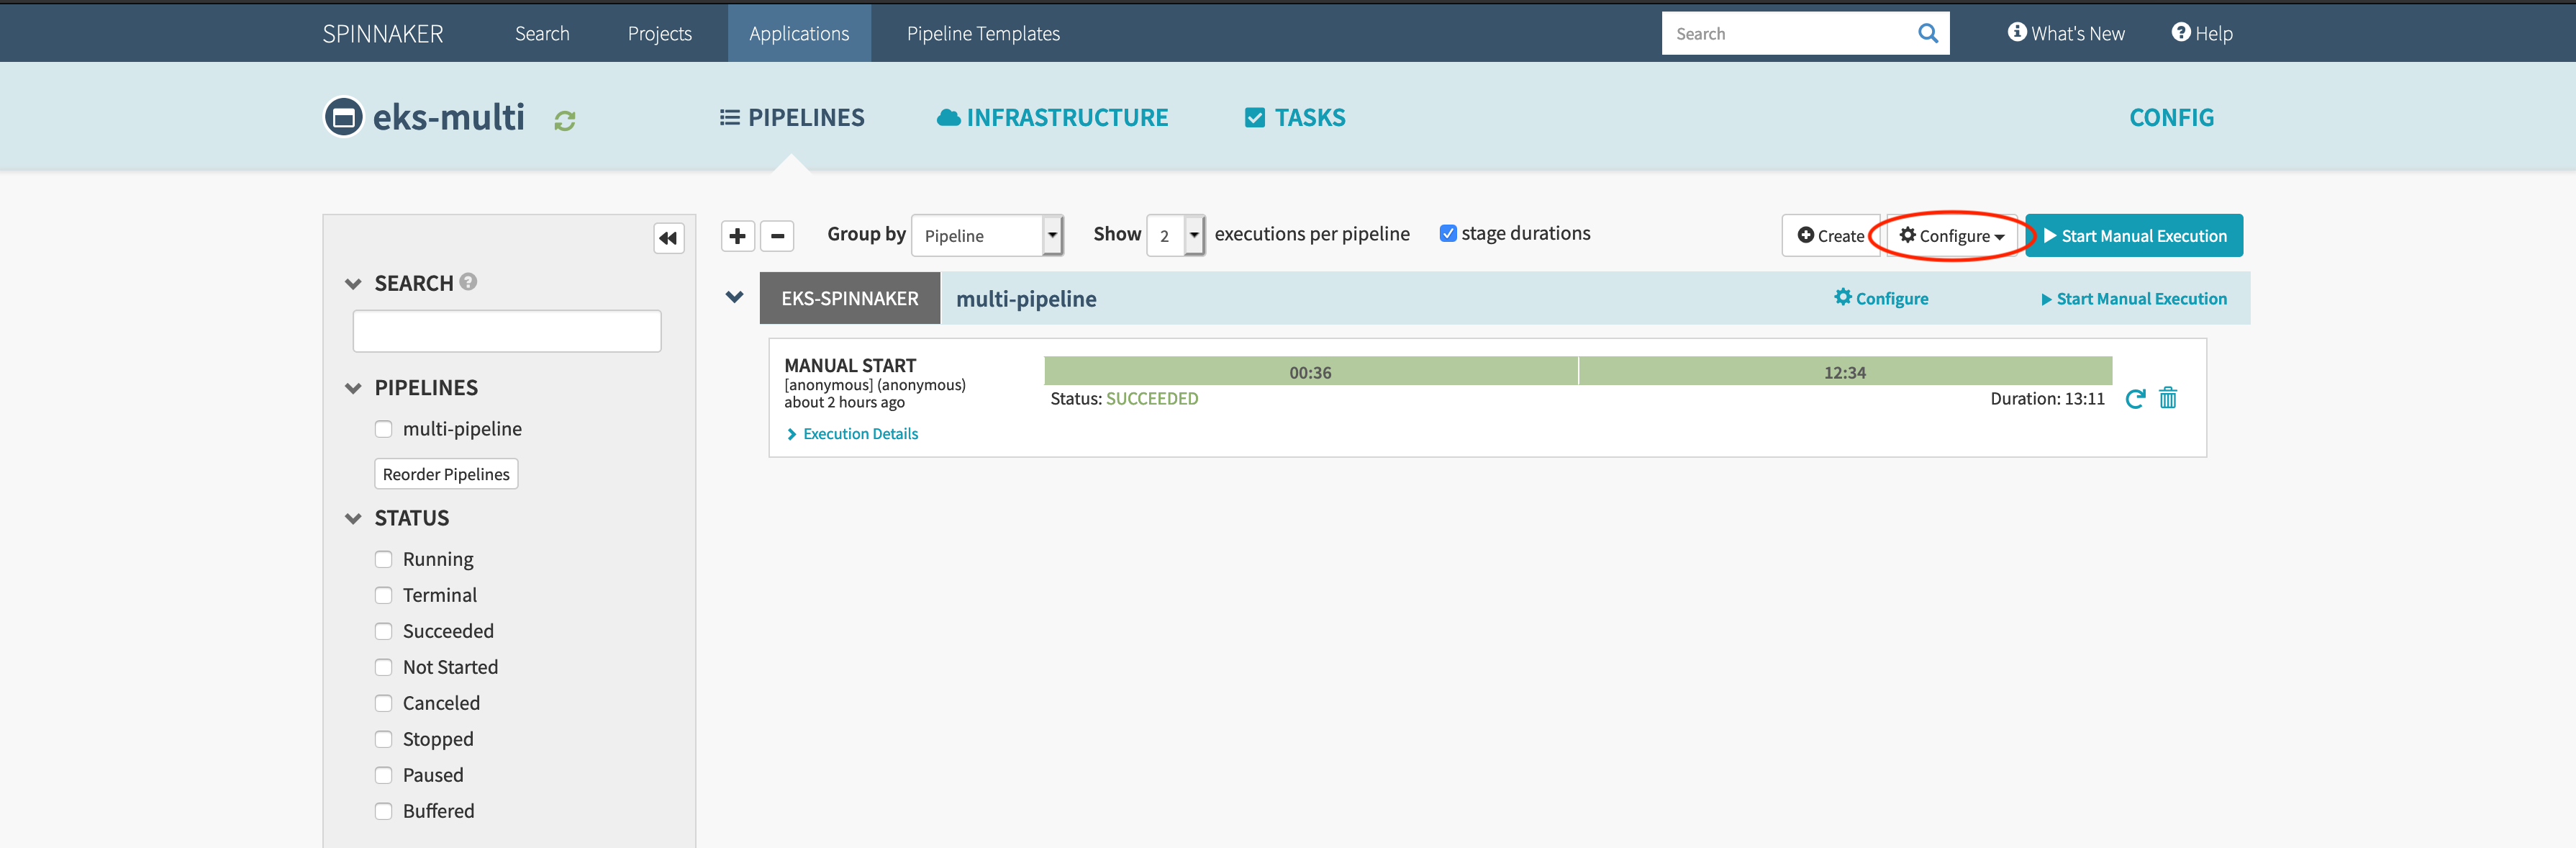The height and width of the screenshot is (848, 2576).
Task: Check the multi-pipeline filter checkbox
Action: point(383,429)
